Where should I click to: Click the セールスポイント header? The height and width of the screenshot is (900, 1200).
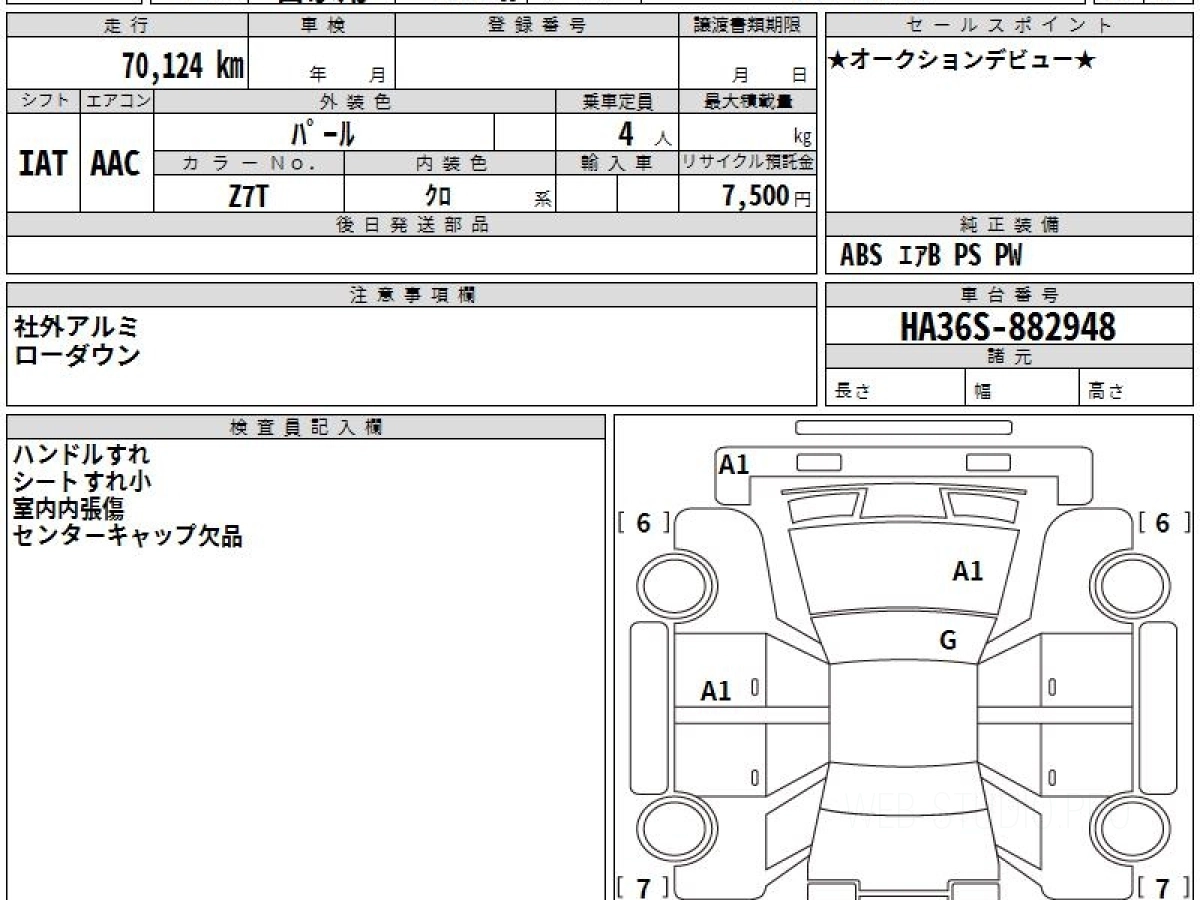1009,25
